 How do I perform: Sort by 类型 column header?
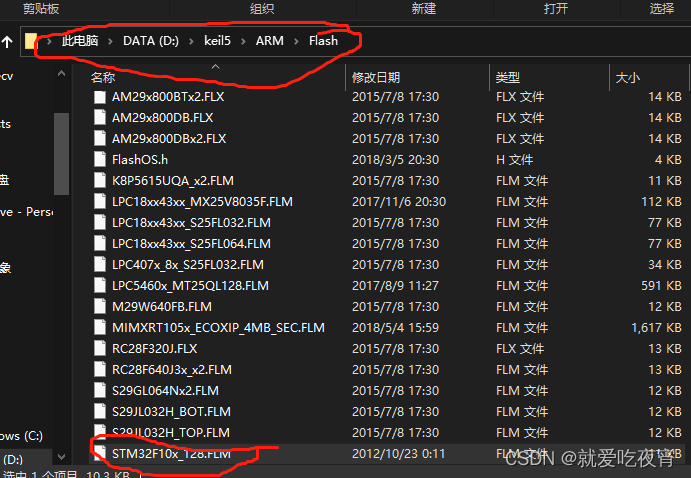[508, 78]
